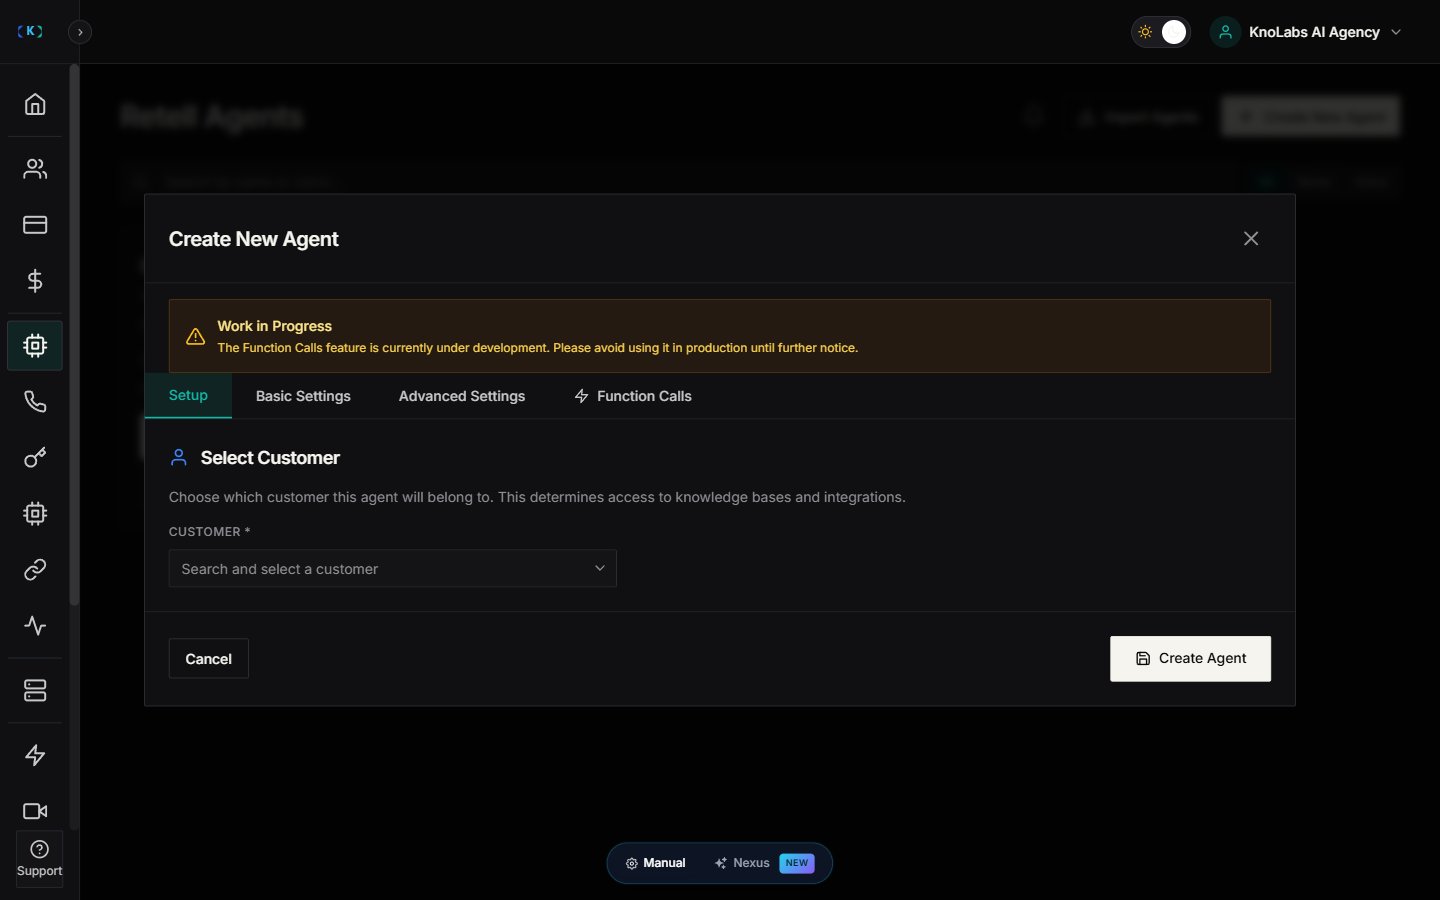
Task: Open the lower chip icon below the key
Action: point(35,514)
